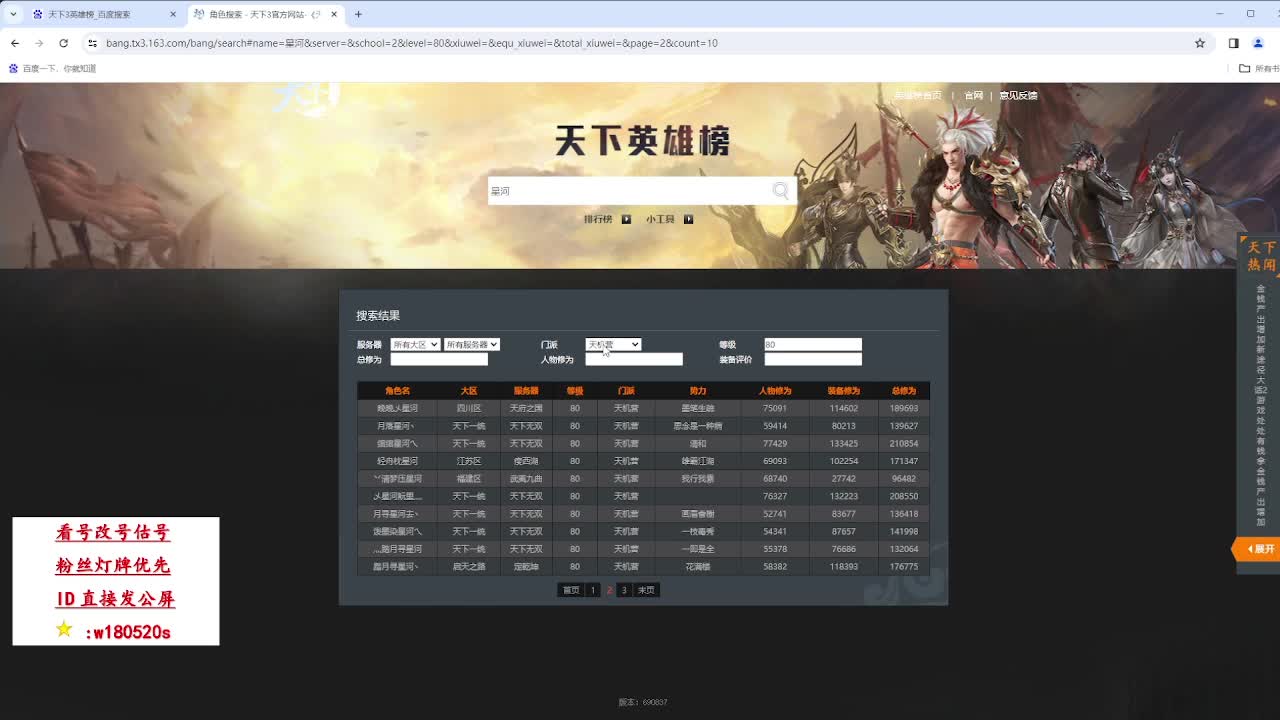
Task: Click 江苏区 region cell
Action: coord(468,461)
